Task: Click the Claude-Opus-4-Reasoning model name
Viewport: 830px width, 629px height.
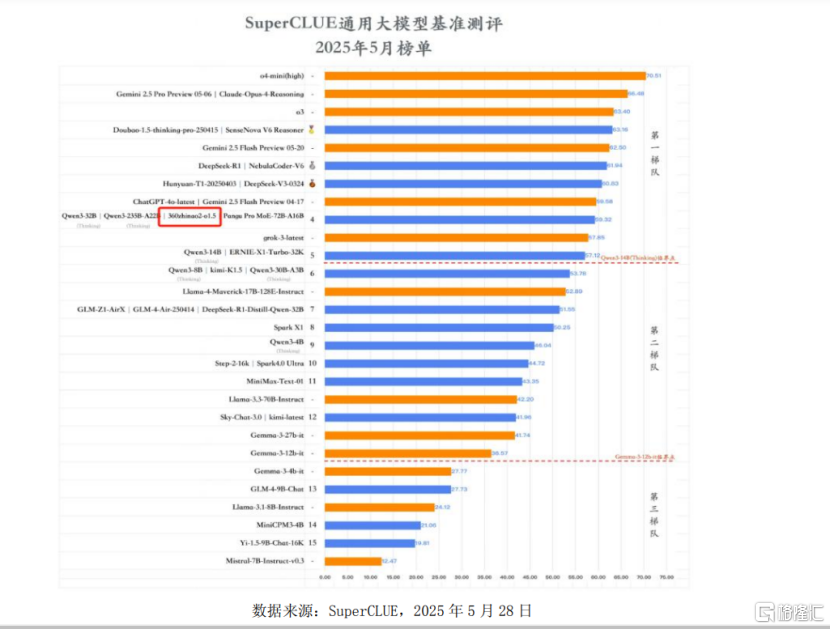Action: click(262, 93)
